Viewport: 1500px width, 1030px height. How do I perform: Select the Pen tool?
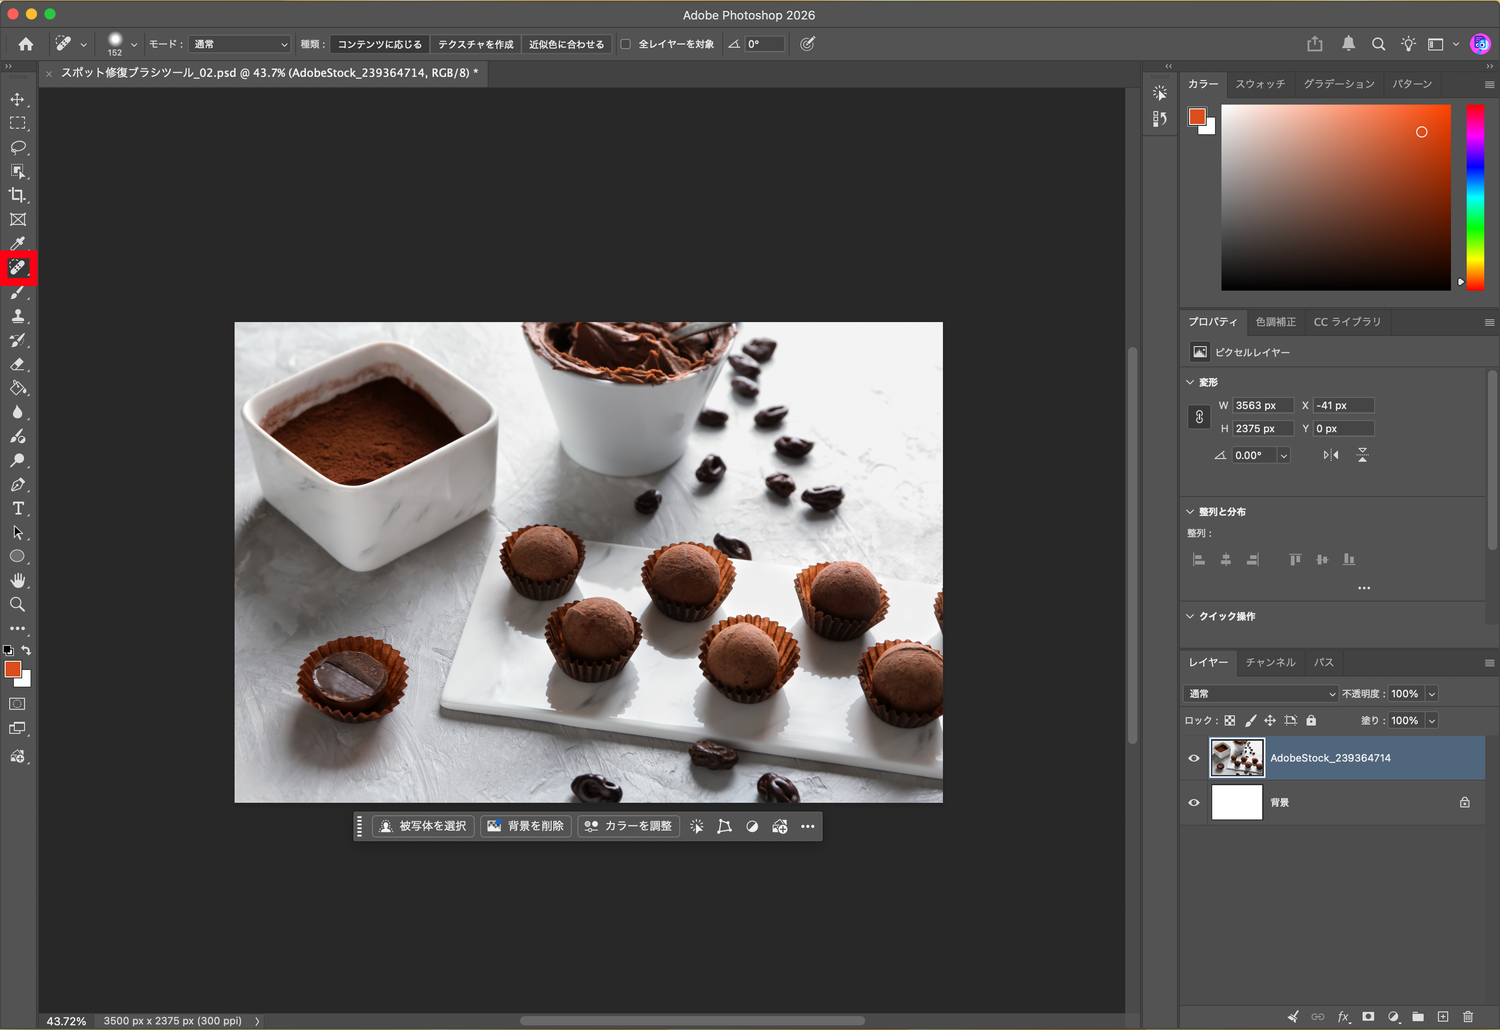click(x=18, y=484)
